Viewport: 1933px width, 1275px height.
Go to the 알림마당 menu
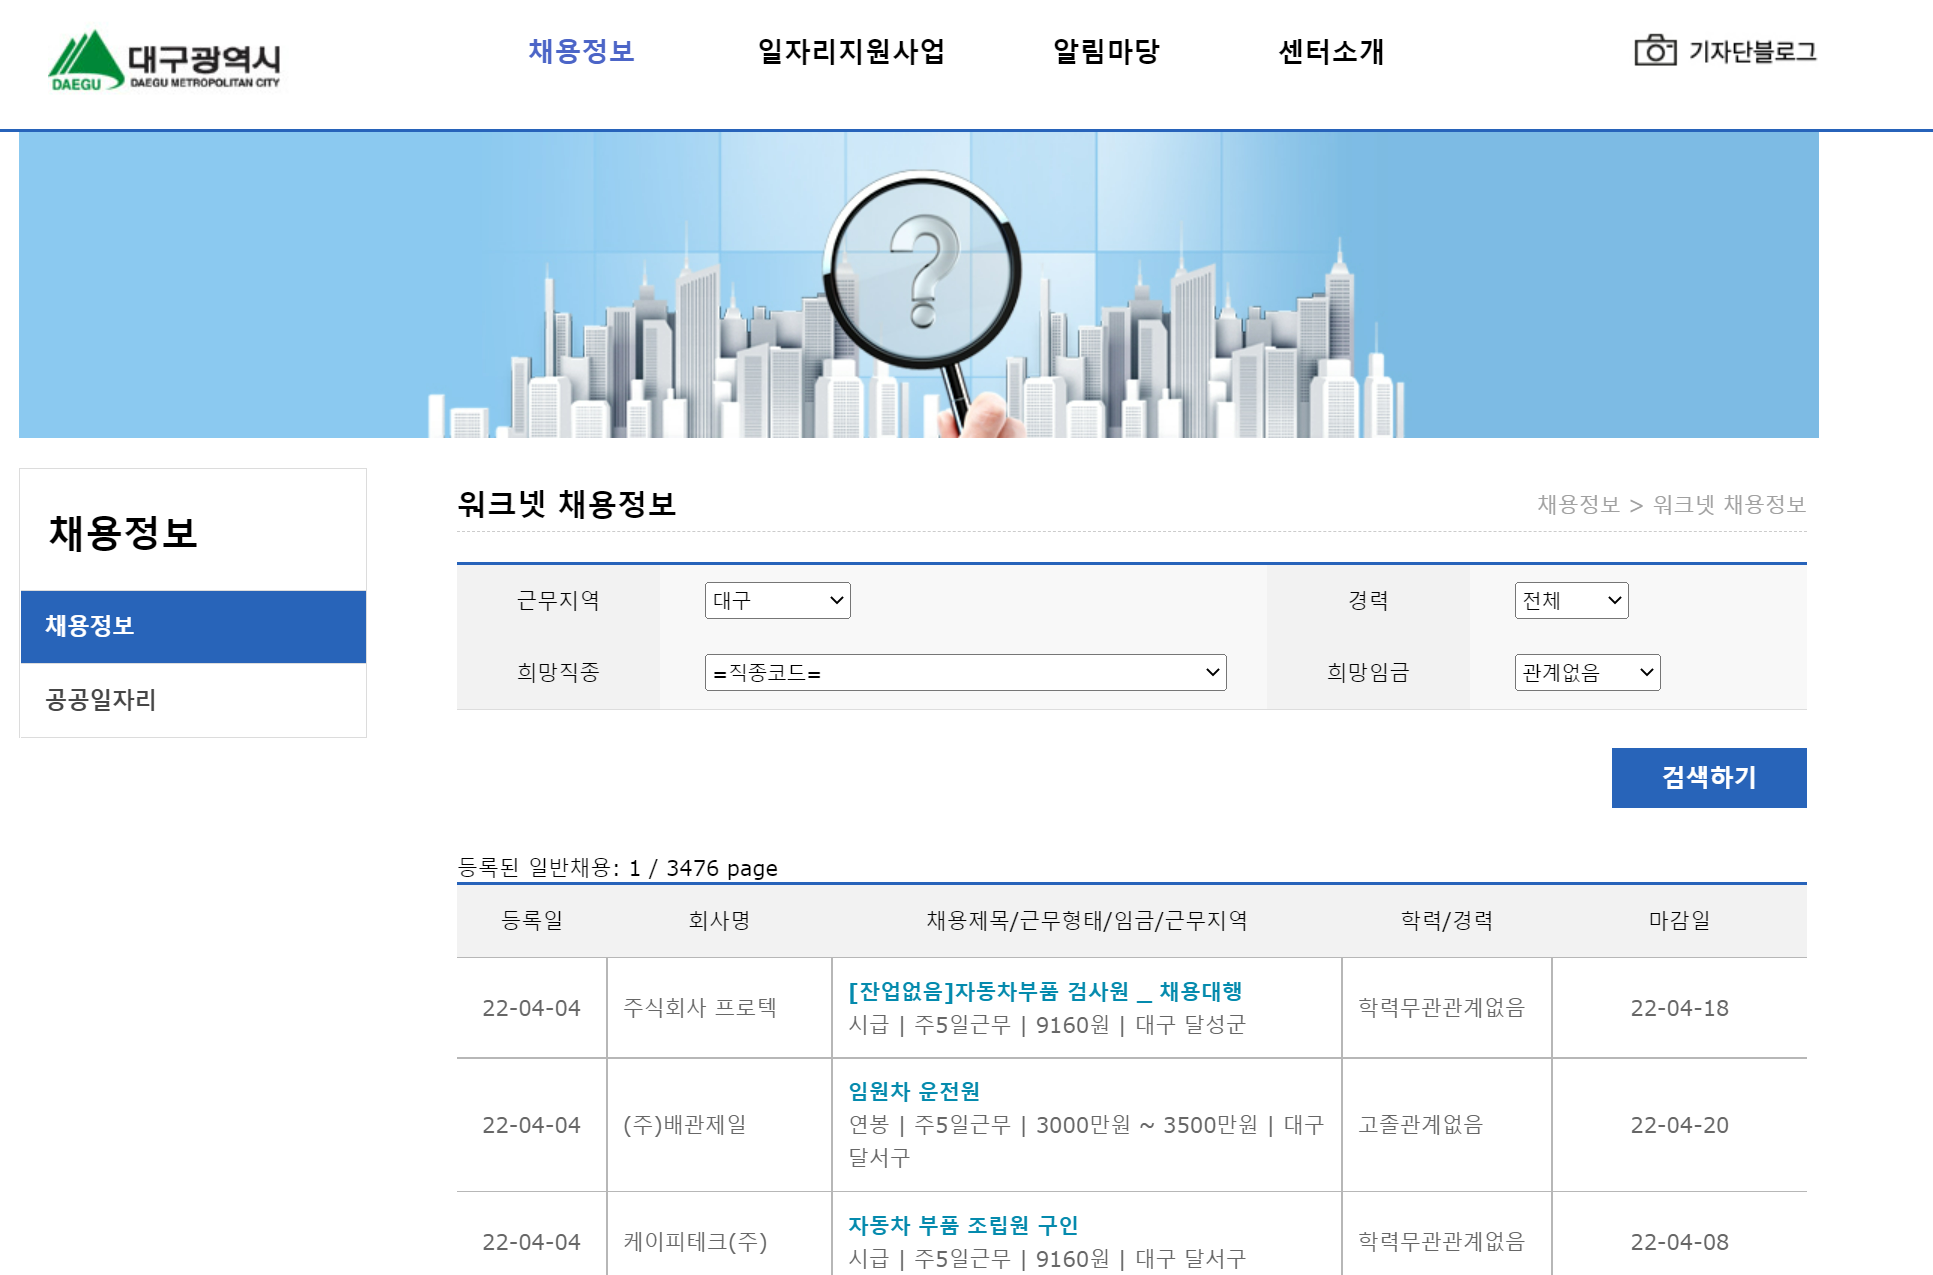point(1105,51)
